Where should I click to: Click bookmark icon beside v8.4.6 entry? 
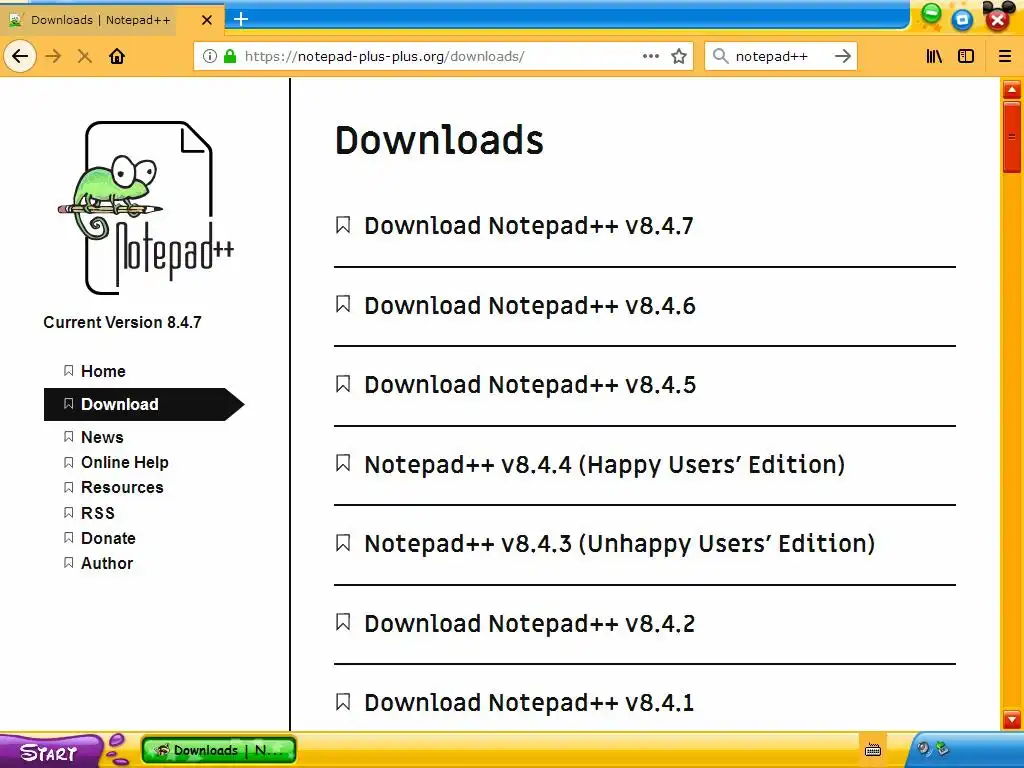[343, 304]
